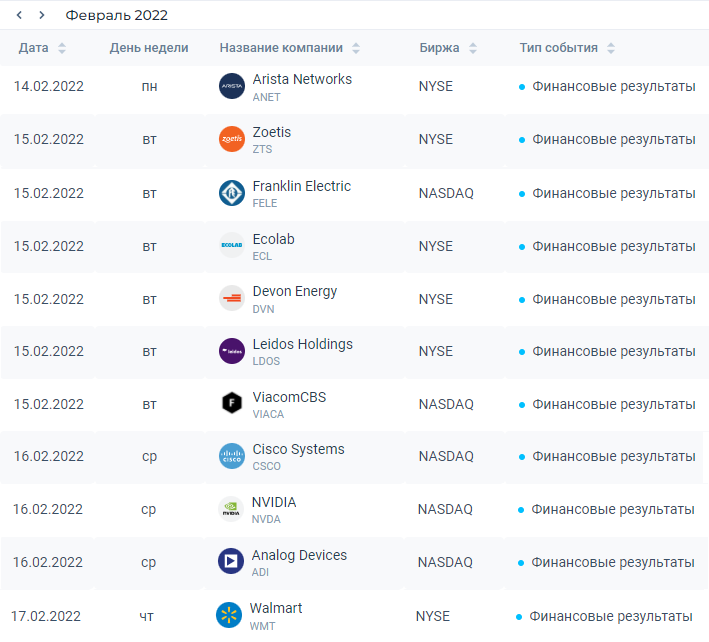709x642 pixels.
Task: Click the Ecolab logo
Action: pos(232,245)
